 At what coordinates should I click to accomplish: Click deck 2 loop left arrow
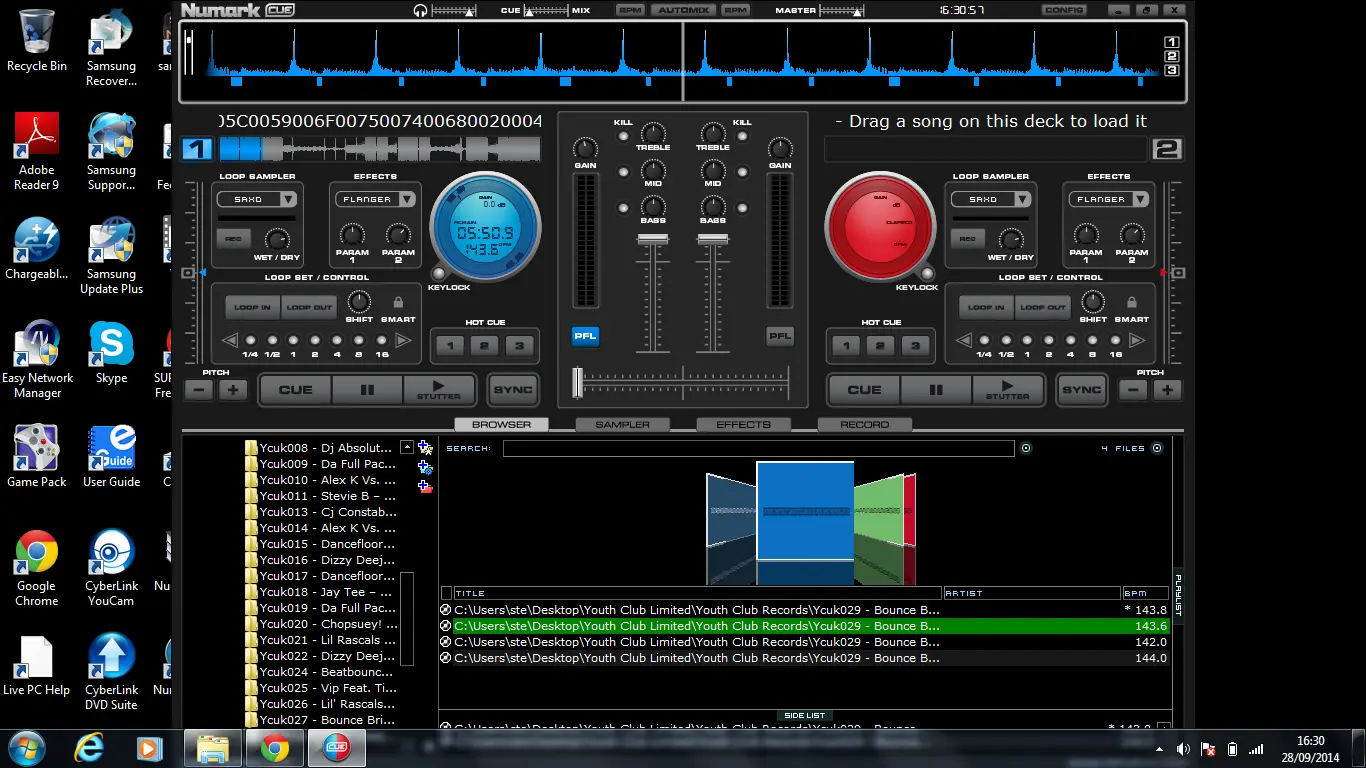964,340
